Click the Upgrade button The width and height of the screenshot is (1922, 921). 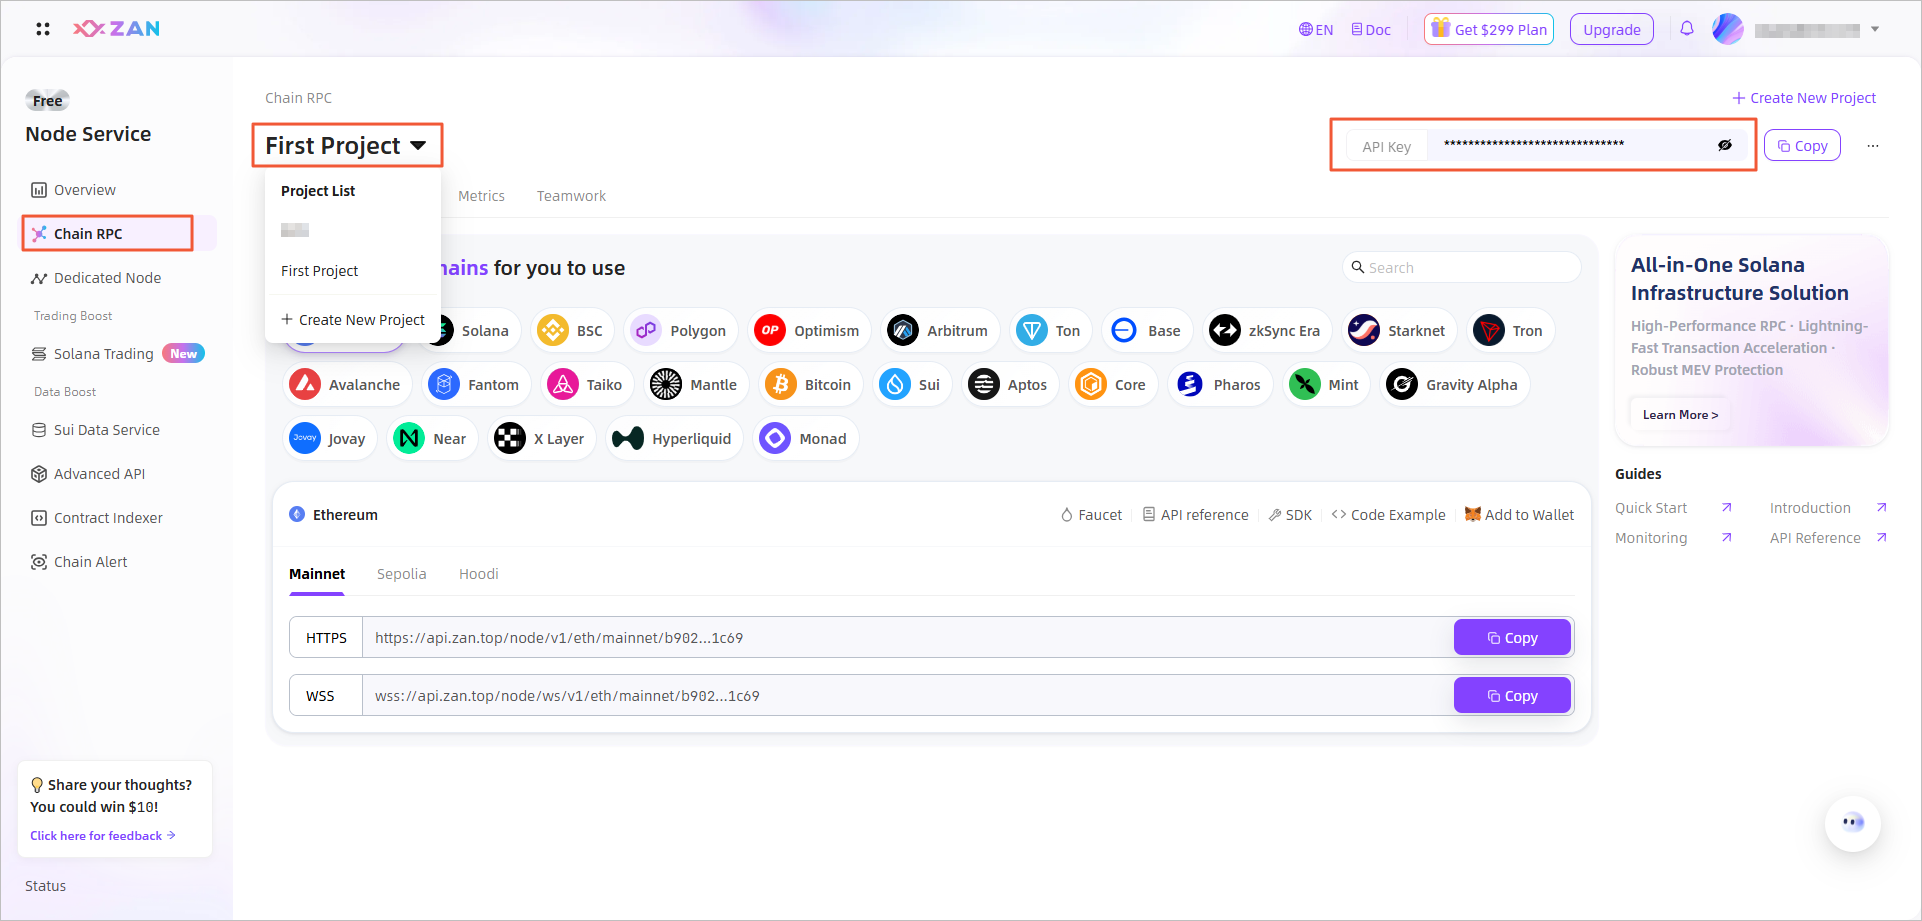coord(1612,29)
